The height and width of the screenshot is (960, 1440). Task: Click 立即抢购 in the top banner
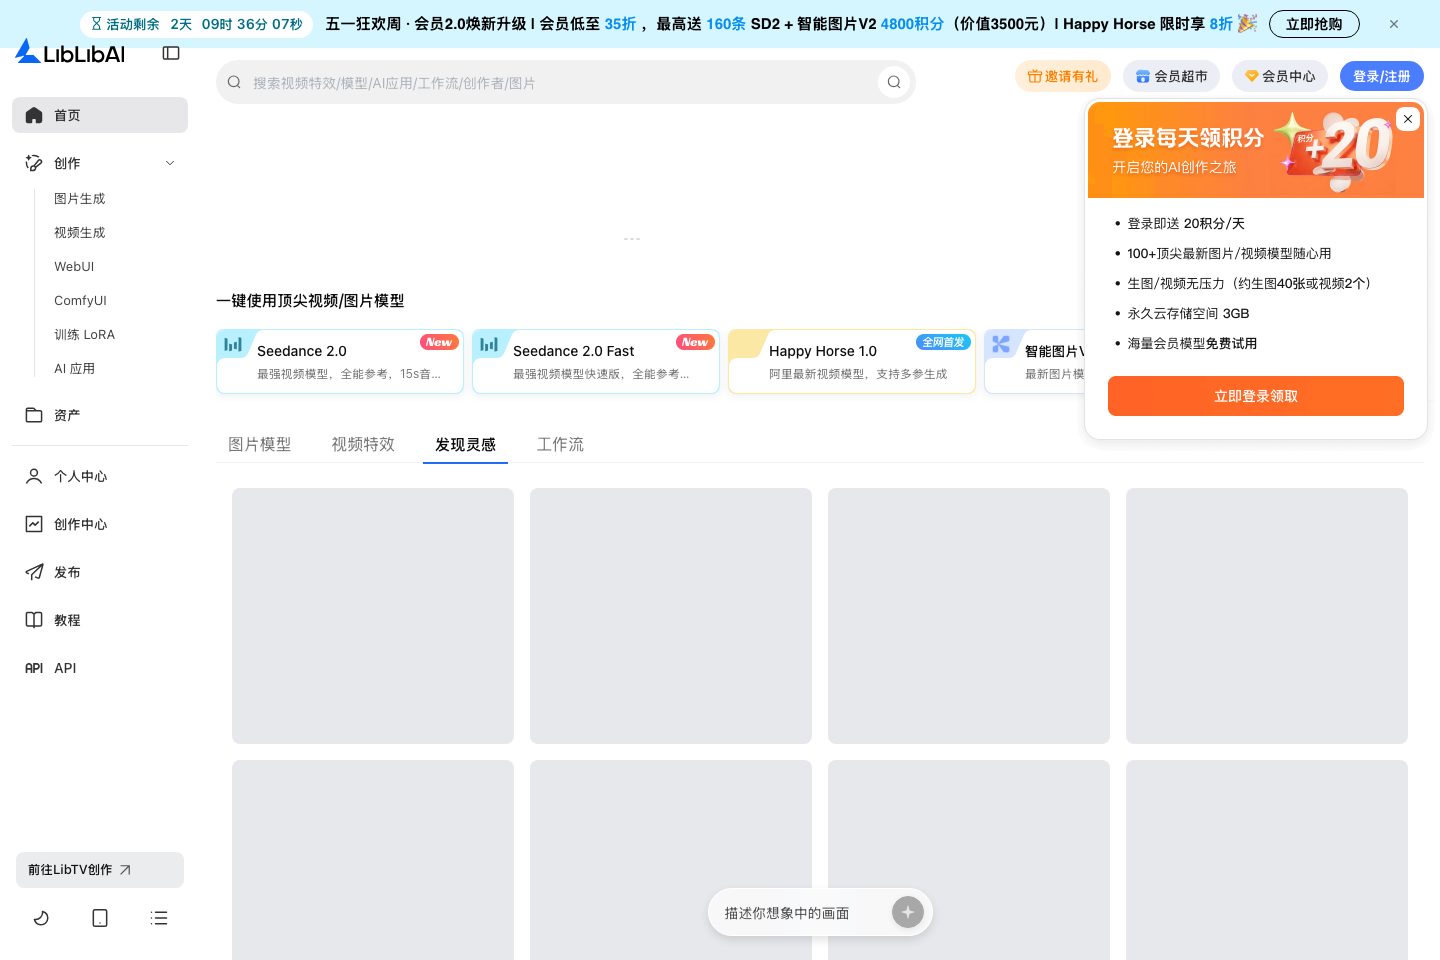(x=1314, y=24)
